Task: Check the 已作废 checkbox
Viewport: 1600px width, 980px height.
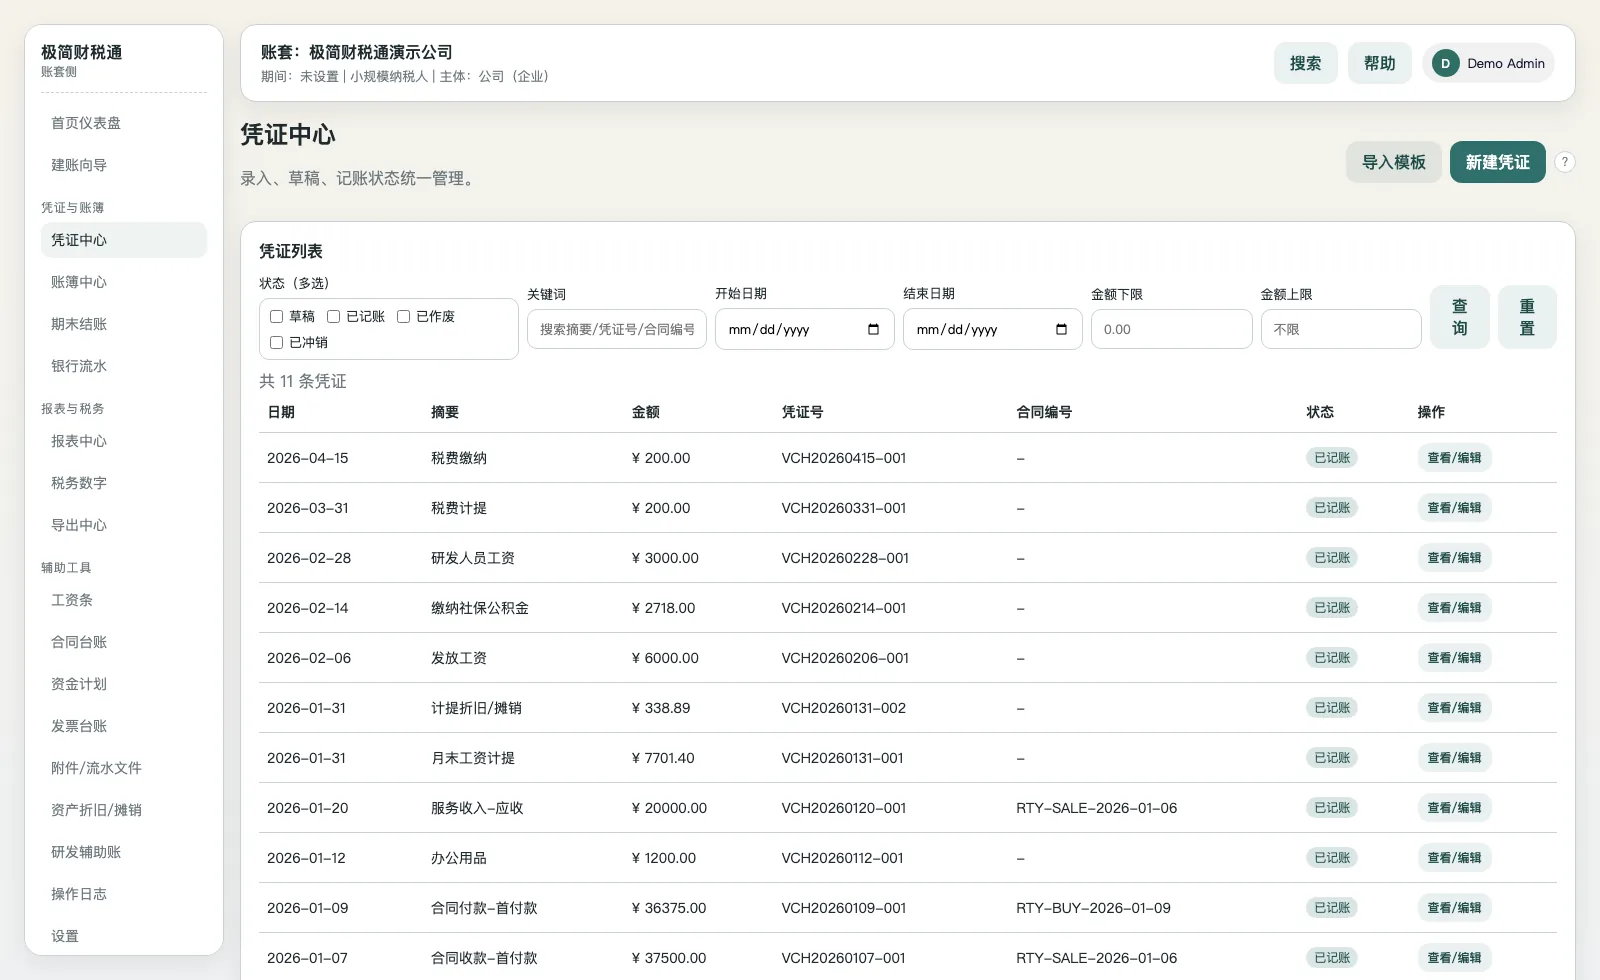Action: (x=404, y=316)
